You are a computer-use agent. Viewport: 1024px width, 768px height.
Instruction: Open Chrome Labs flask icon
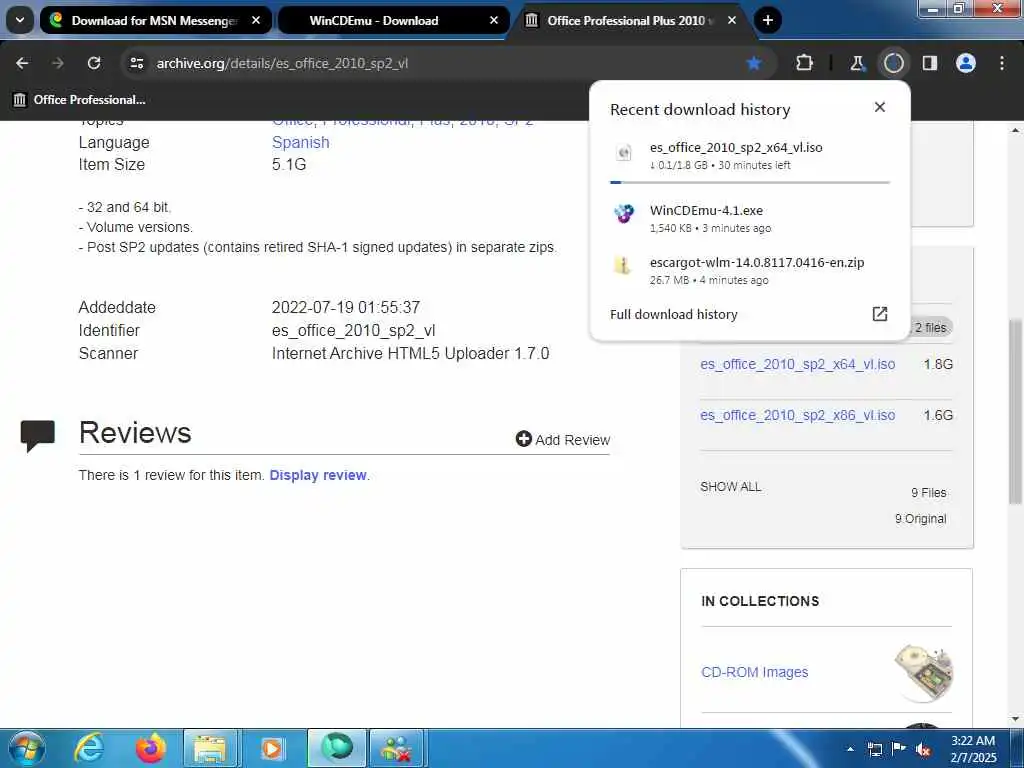857,63
